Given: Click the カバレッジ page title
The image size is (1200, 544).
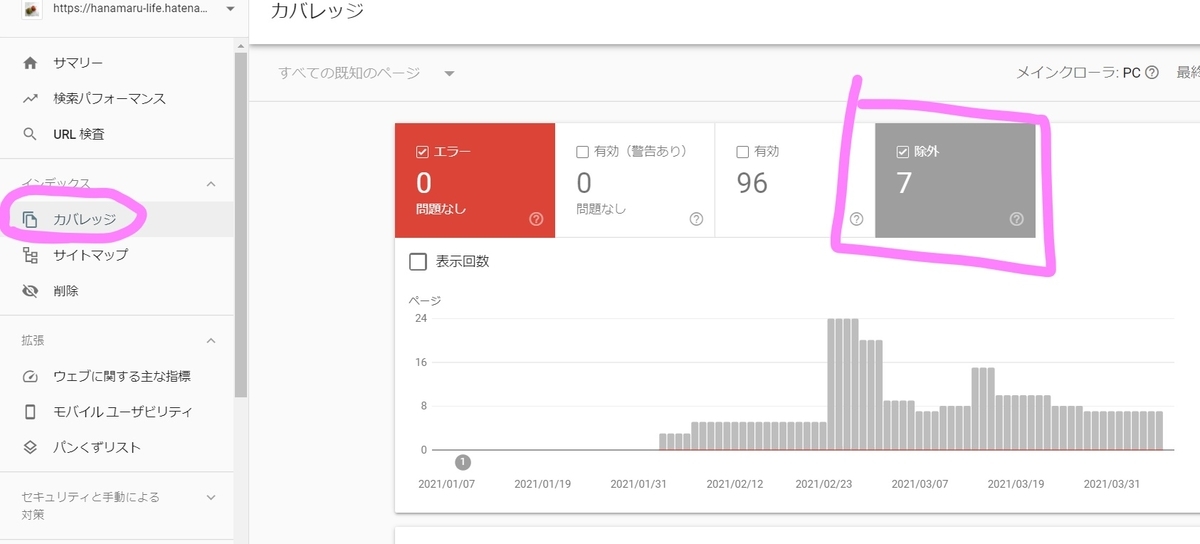Looking at the screenshot, I should 317,12.
